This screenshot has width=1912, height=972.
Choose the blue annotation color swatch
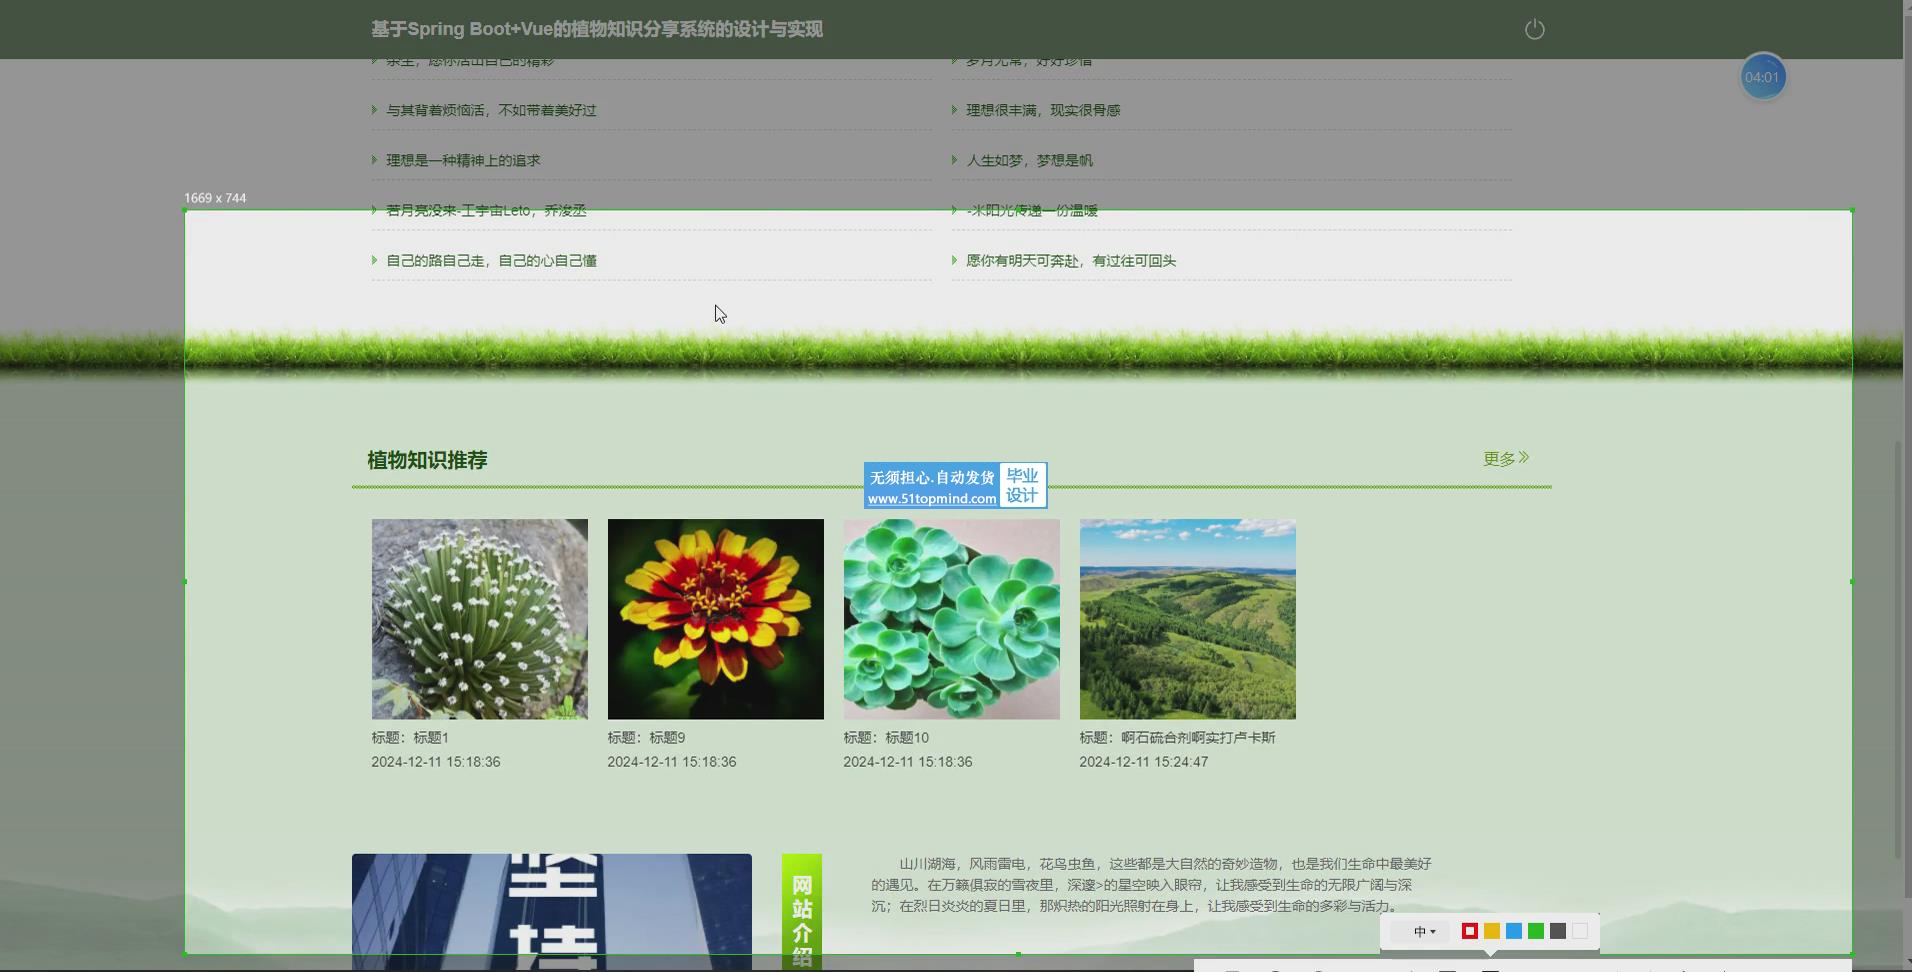1513,932
